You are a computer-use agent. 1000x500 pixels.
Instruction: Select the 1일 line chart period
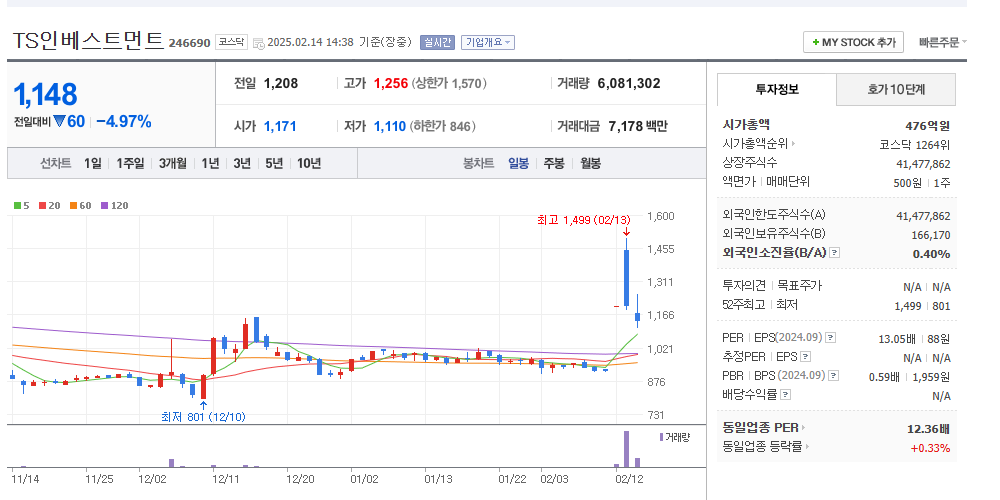92,163
